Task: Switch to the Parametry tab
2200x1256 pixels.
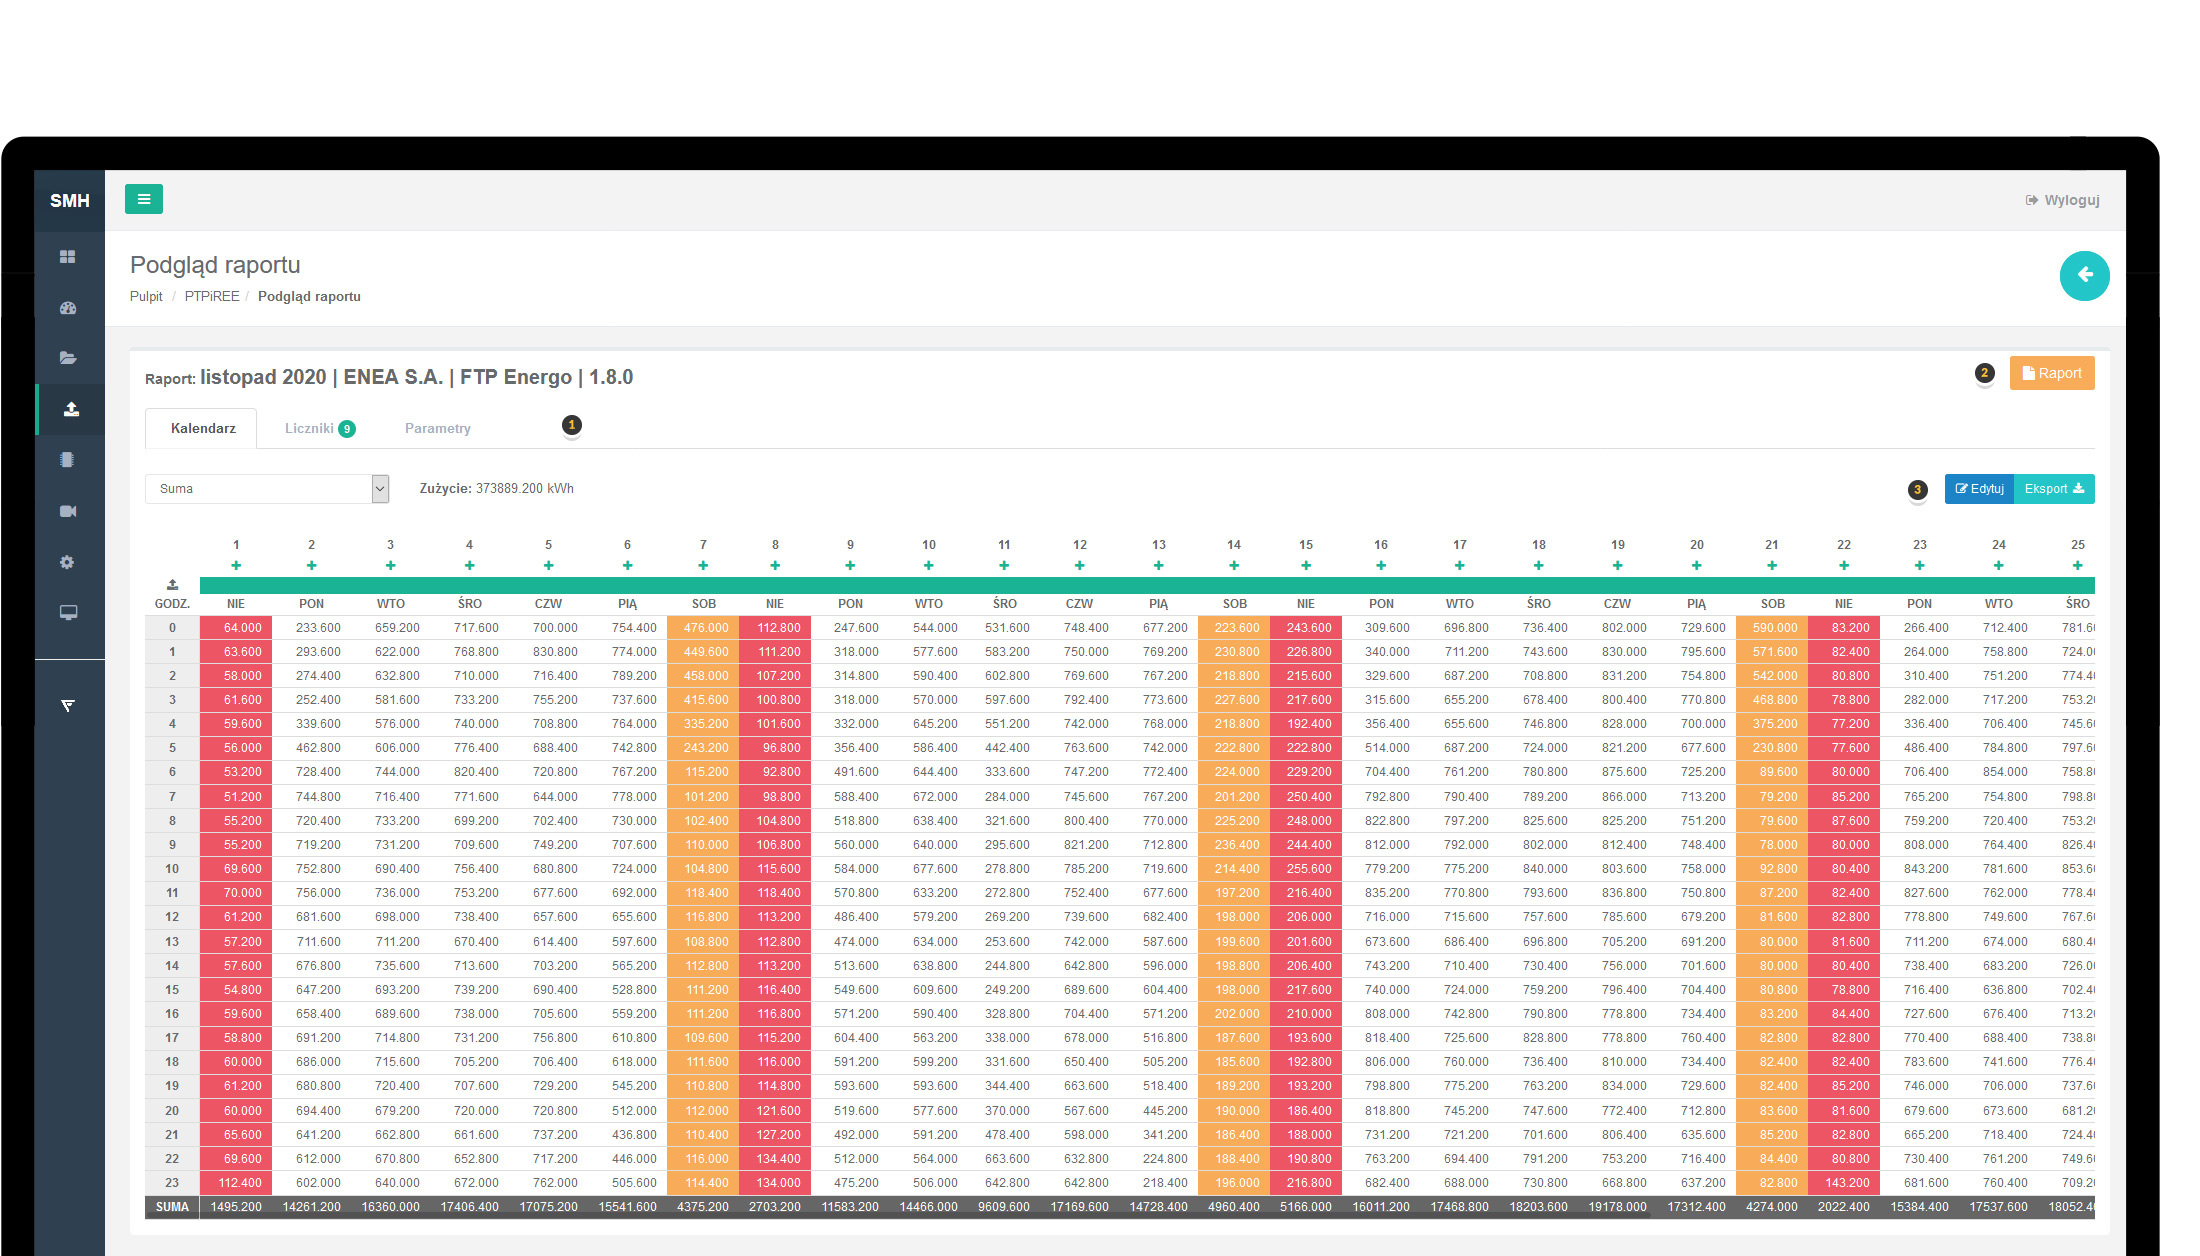Action: click(x=437, y=428)
